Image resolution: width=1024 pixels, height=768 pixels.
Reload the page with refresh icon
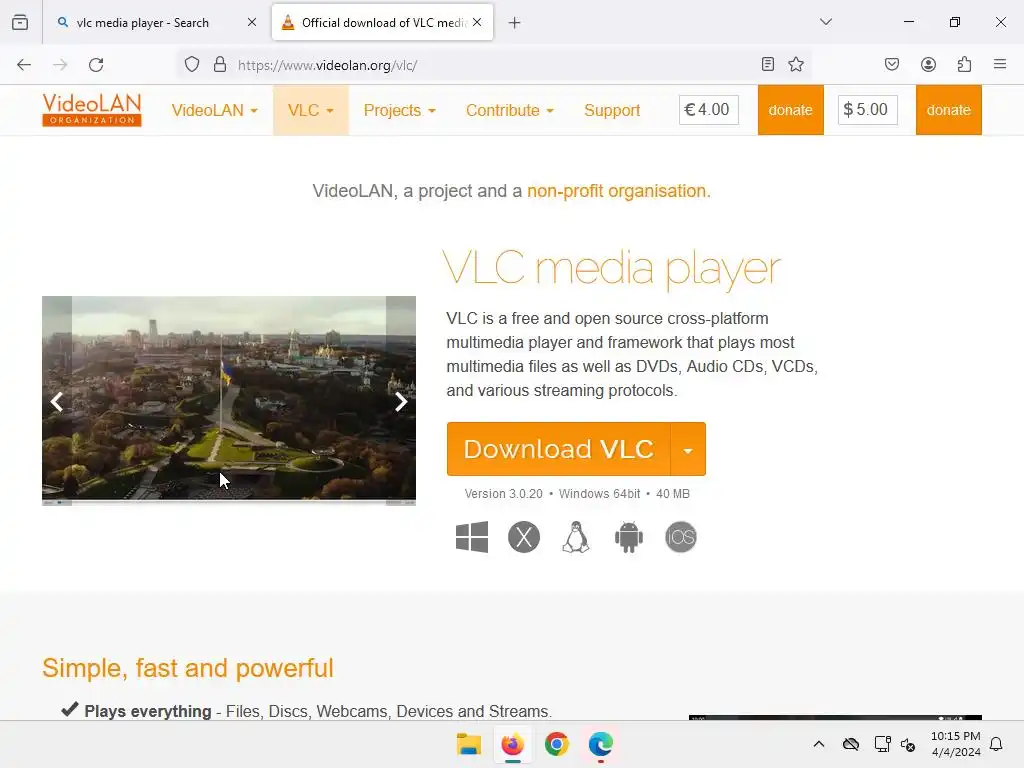pyautogui.click(x=96, y=65)
